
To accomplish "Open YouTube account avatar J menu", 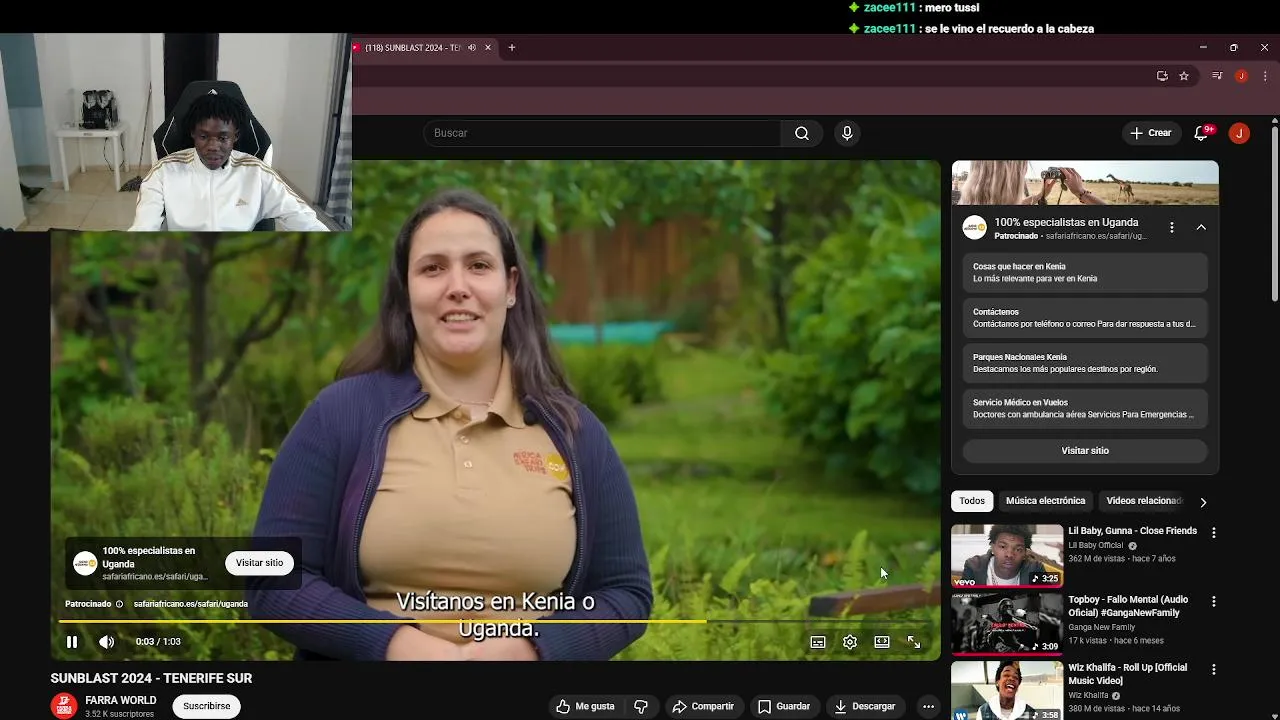I will coord(1239,133).
